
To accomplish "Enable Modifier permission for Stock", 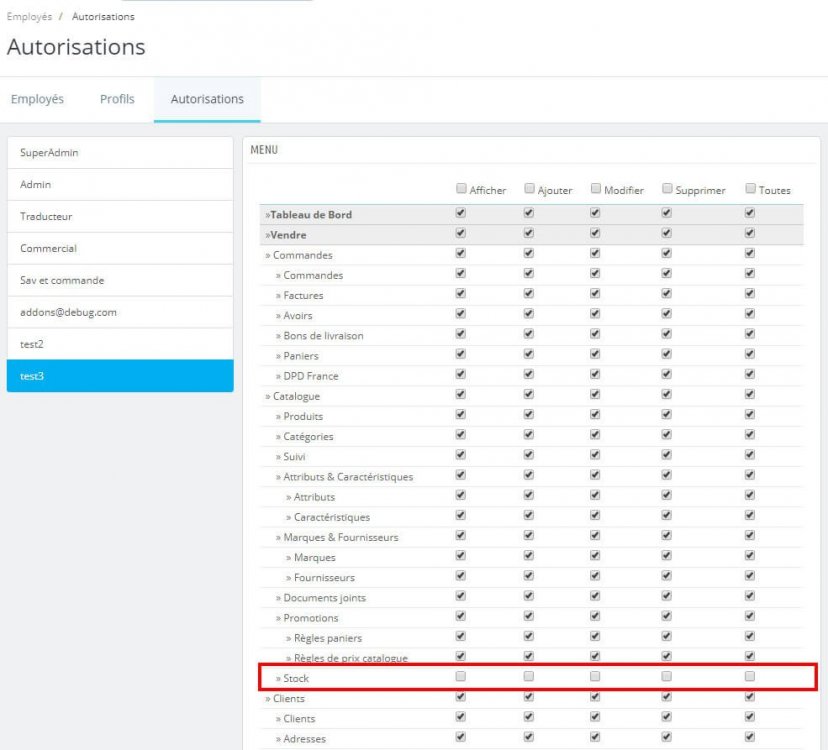I will click(595, 676).
